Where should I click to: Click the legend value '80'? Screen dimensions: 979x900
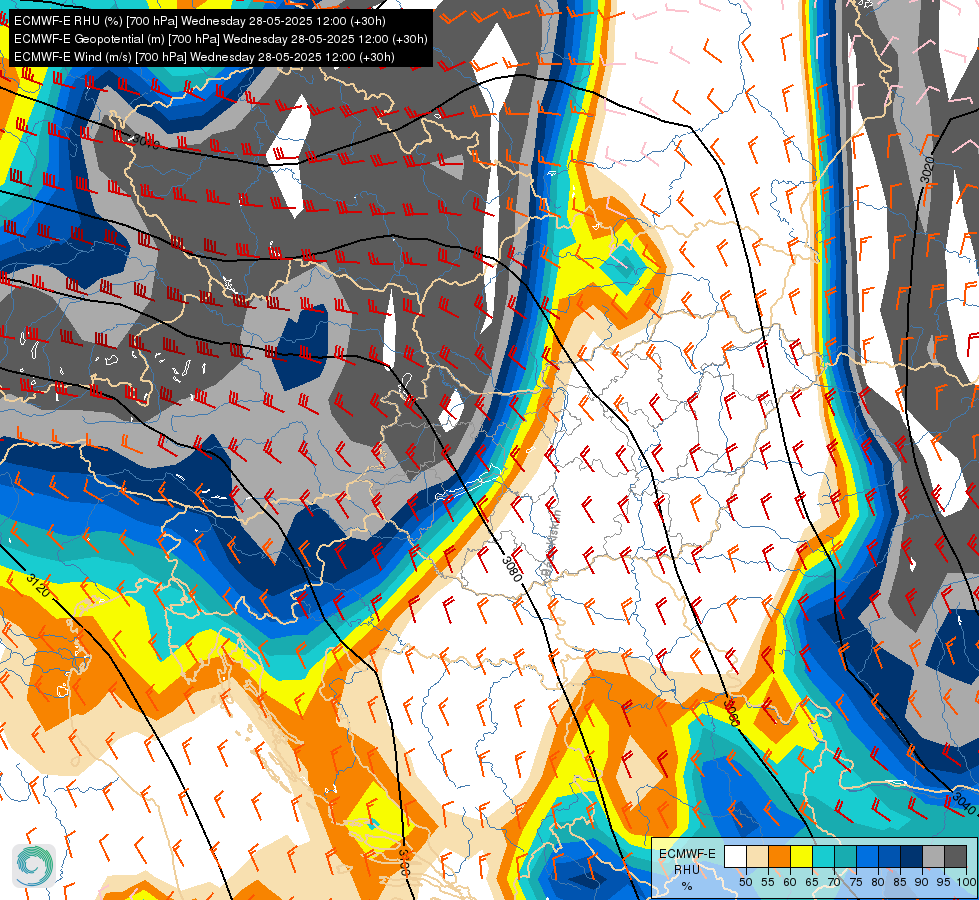coord(878,882)
